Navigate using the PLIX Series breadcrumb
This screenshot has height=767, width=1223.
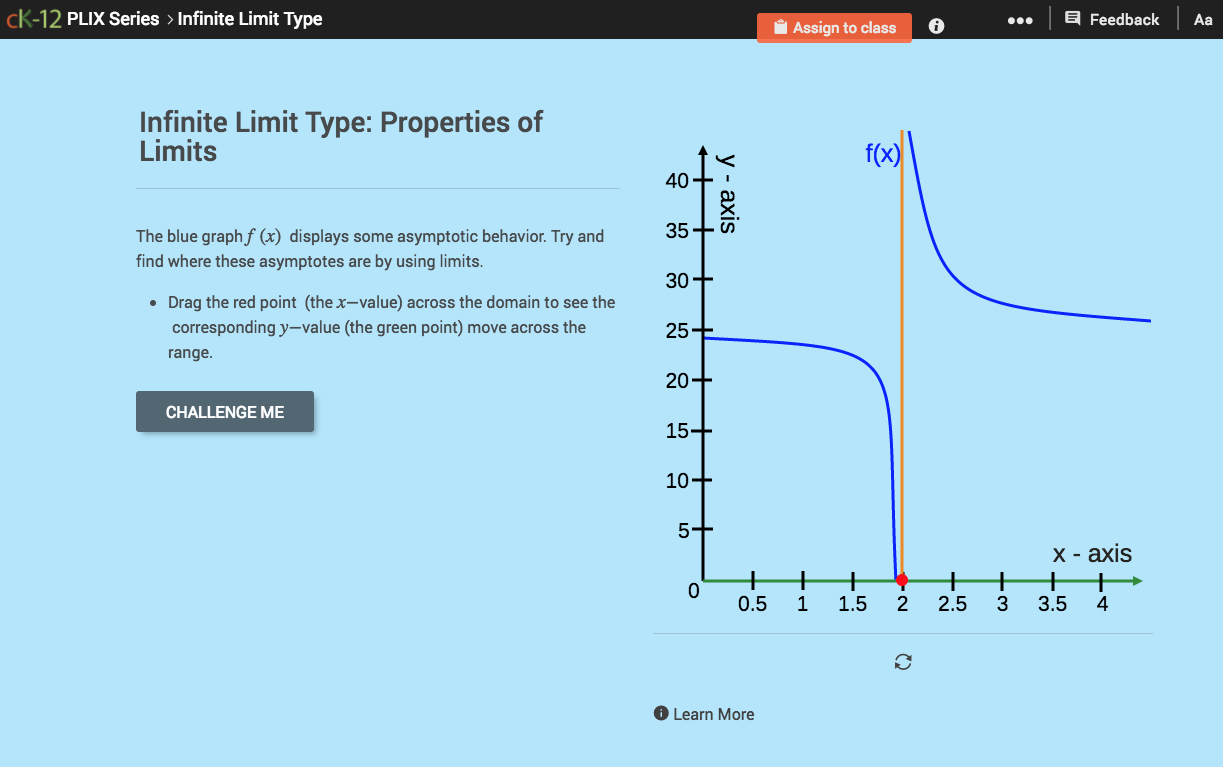113,18
